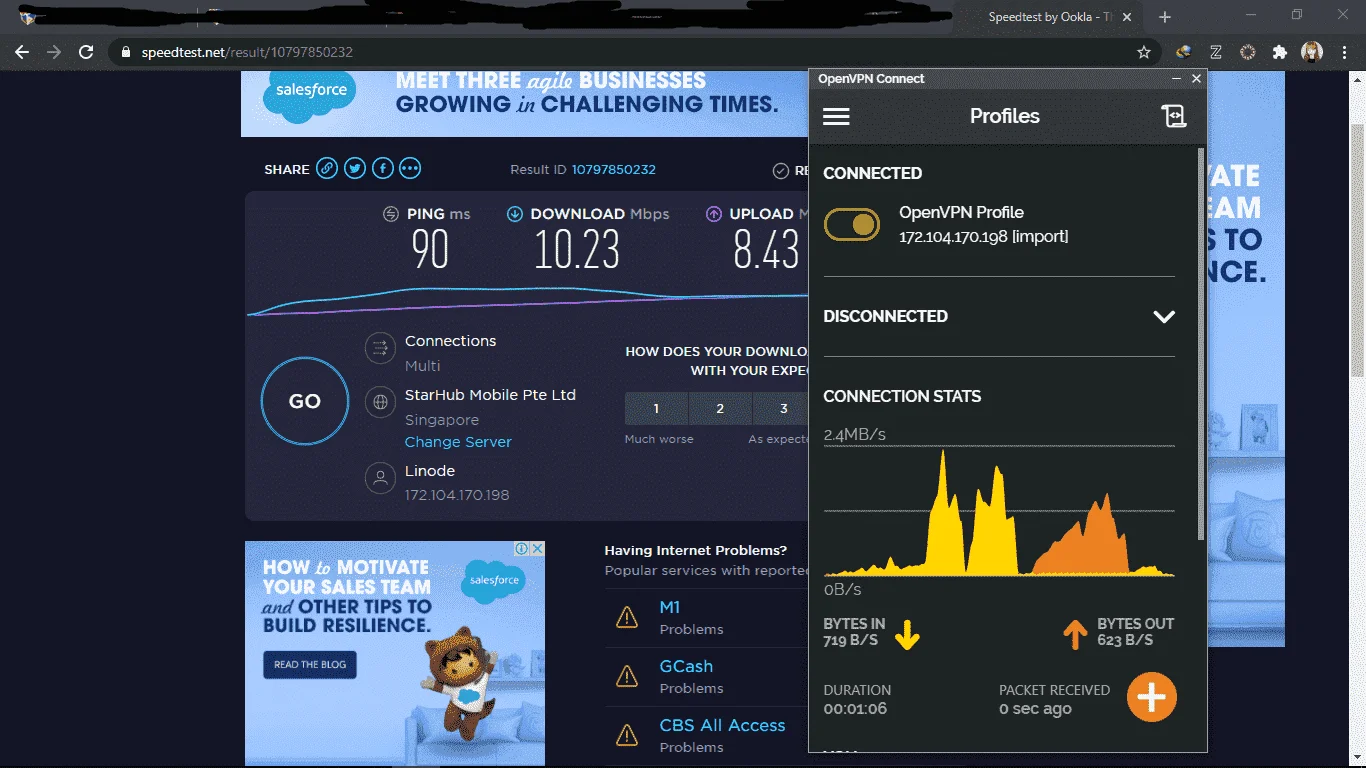
Task: Open the CBS All Access problems link
Action: click(x=722, y=725)
